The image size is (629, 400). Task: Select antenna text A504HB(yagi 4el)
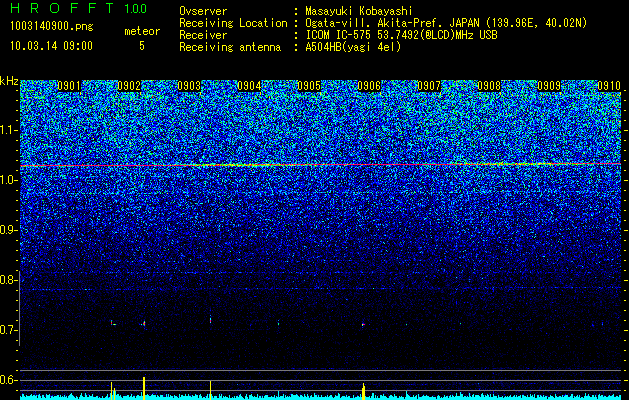353,47
